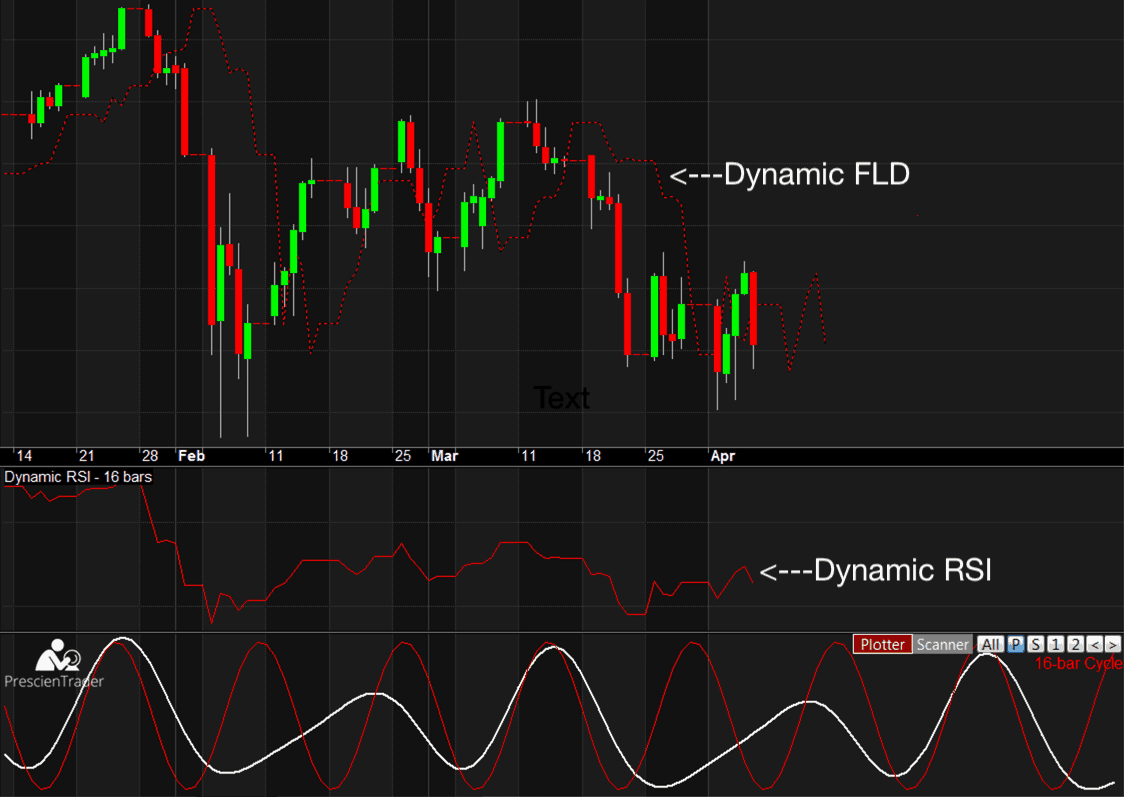Click the right arrow navigation button
The width and height of the screenshot is (1124, 797).
(x=1113, y=644)
